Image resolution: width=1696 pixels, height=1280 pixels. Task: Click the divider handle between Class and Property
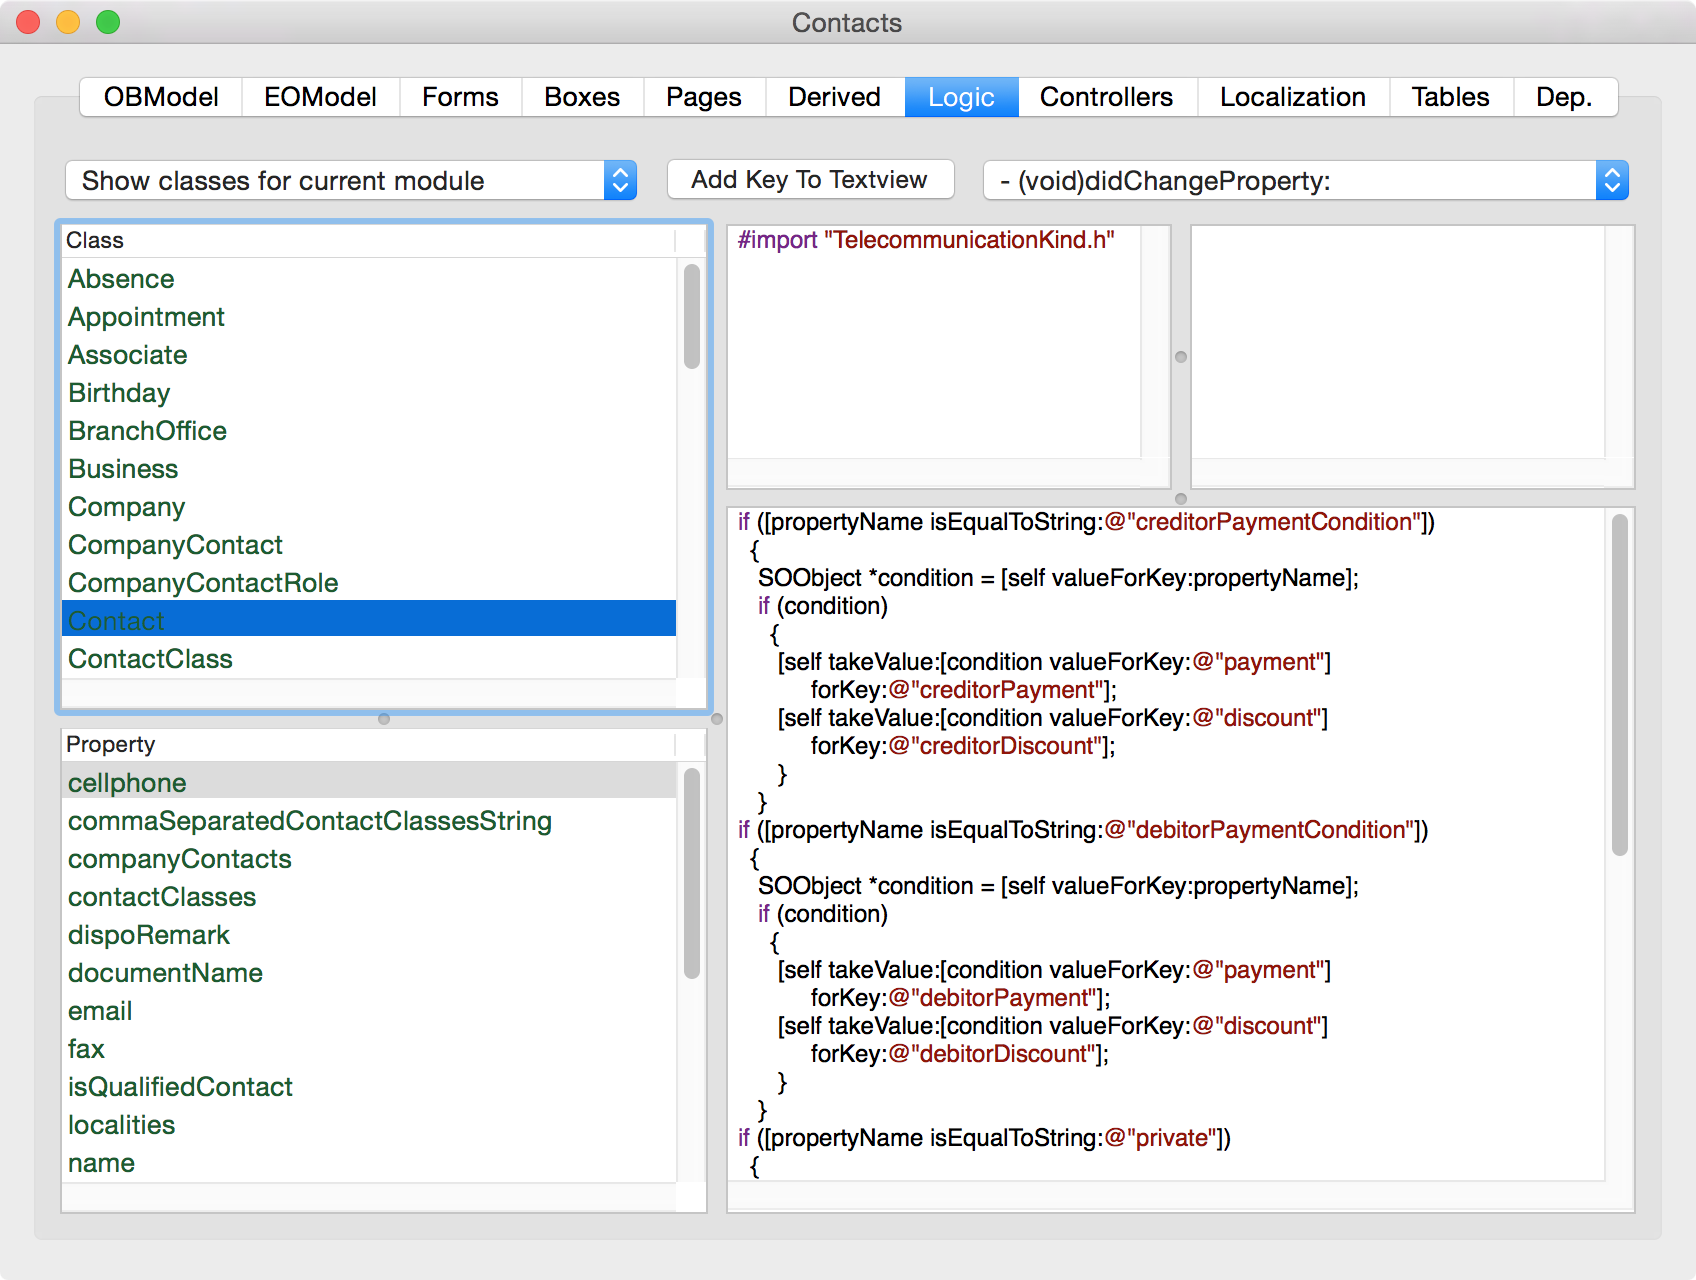point(384,719)
